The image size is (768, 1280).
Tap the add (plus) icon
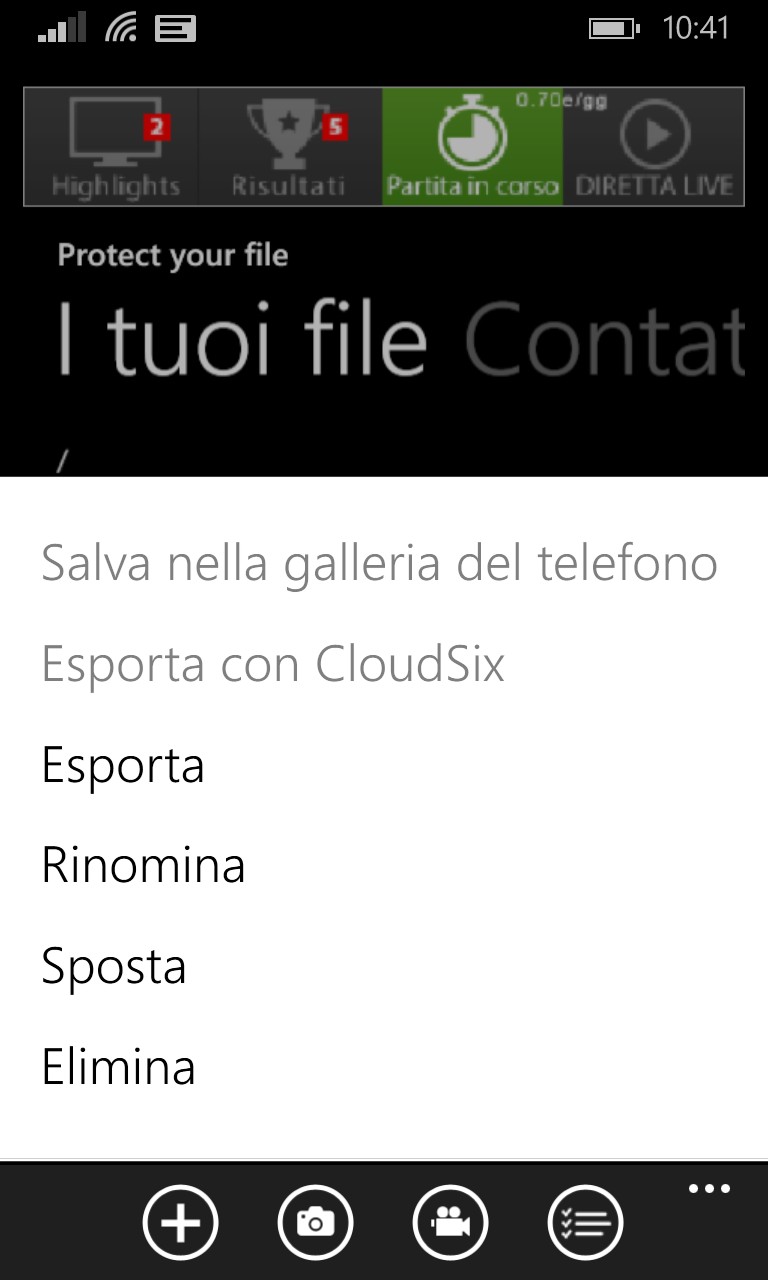click(x=181, y=1222)
